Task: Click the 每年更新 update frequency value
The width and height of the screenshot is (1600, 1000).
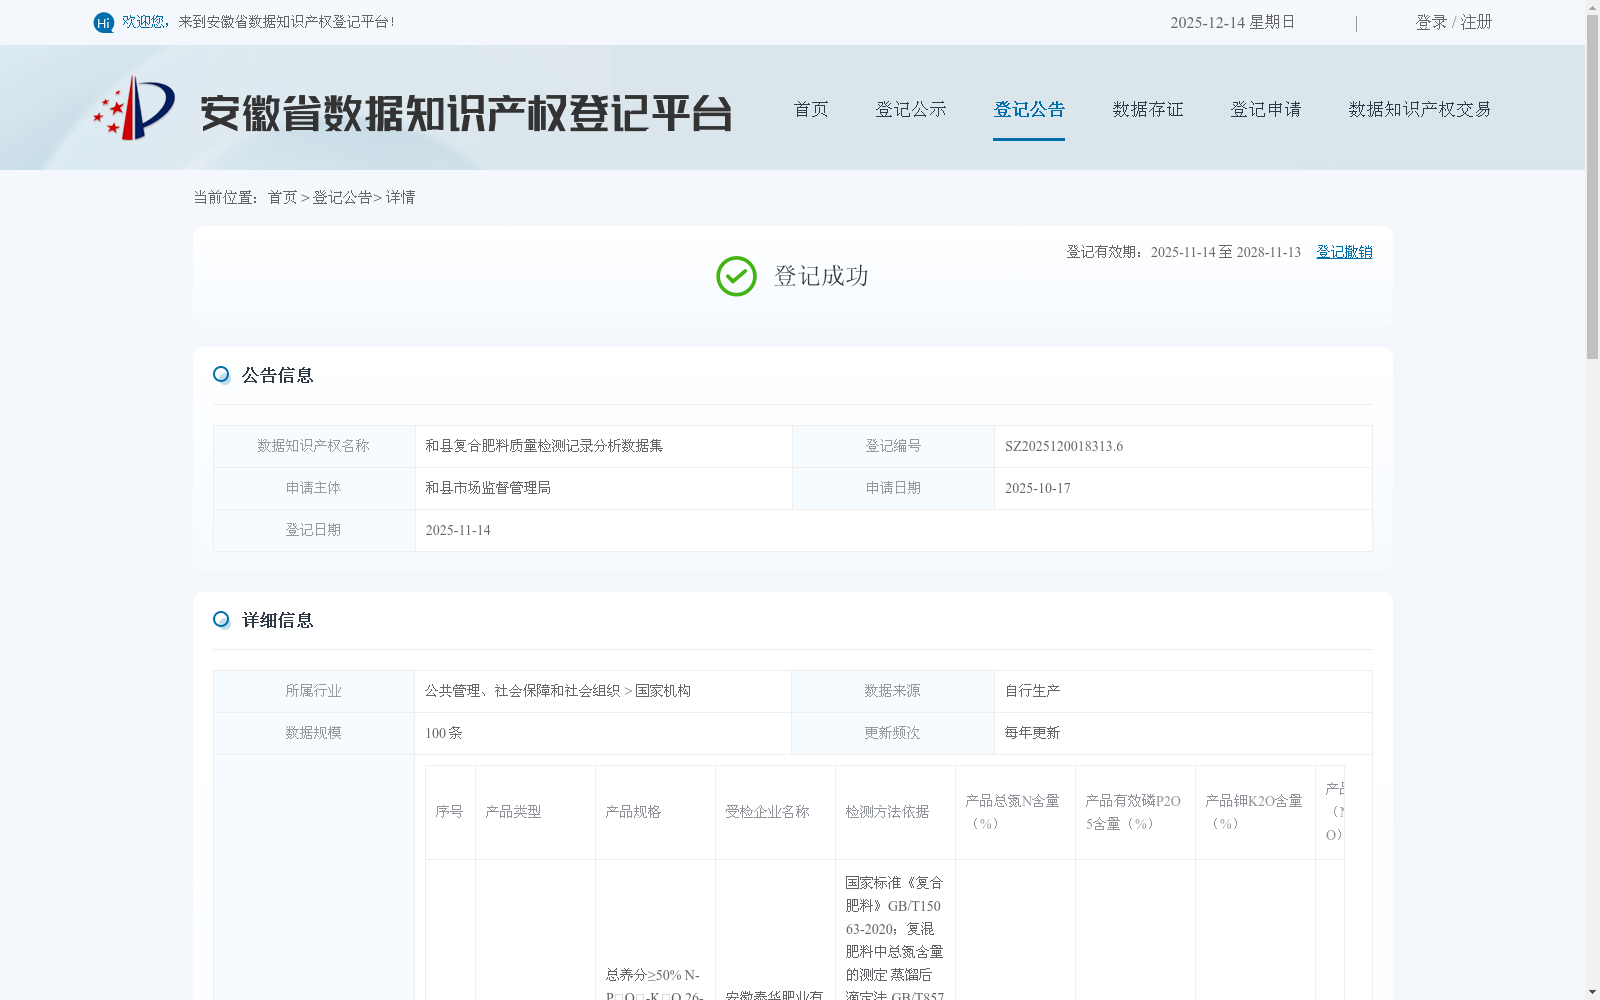Action: (1032, 733)
